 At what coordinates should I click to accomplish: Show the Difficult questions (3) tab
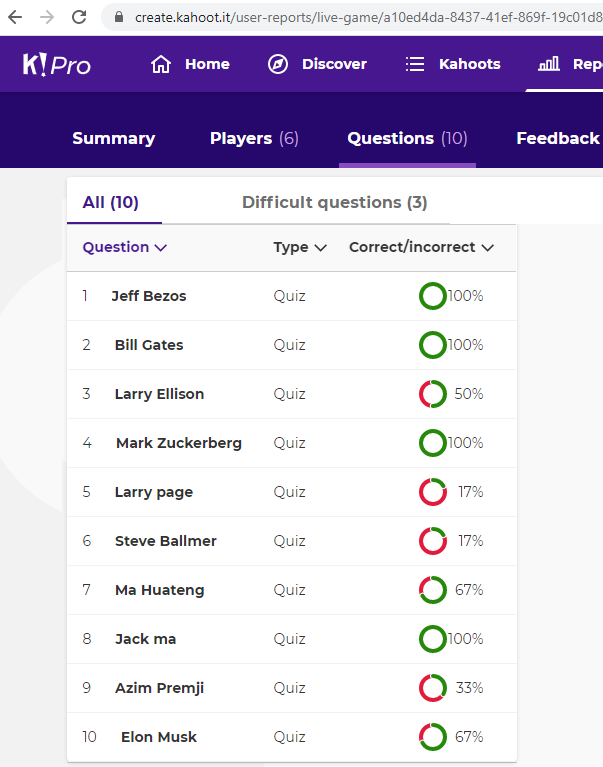point(334,202)
